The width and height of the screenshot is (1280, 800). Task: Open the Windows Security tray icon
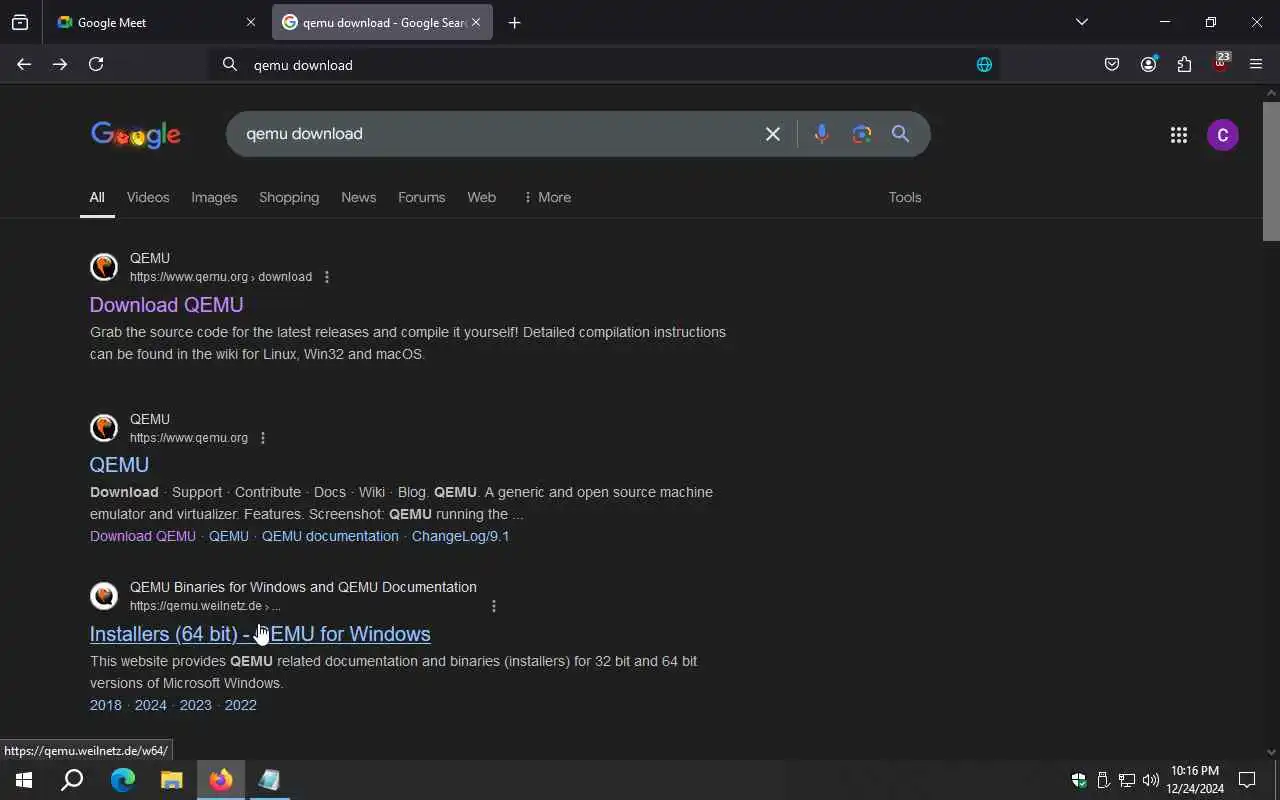pyautogui.click(x=1079, y=780)
